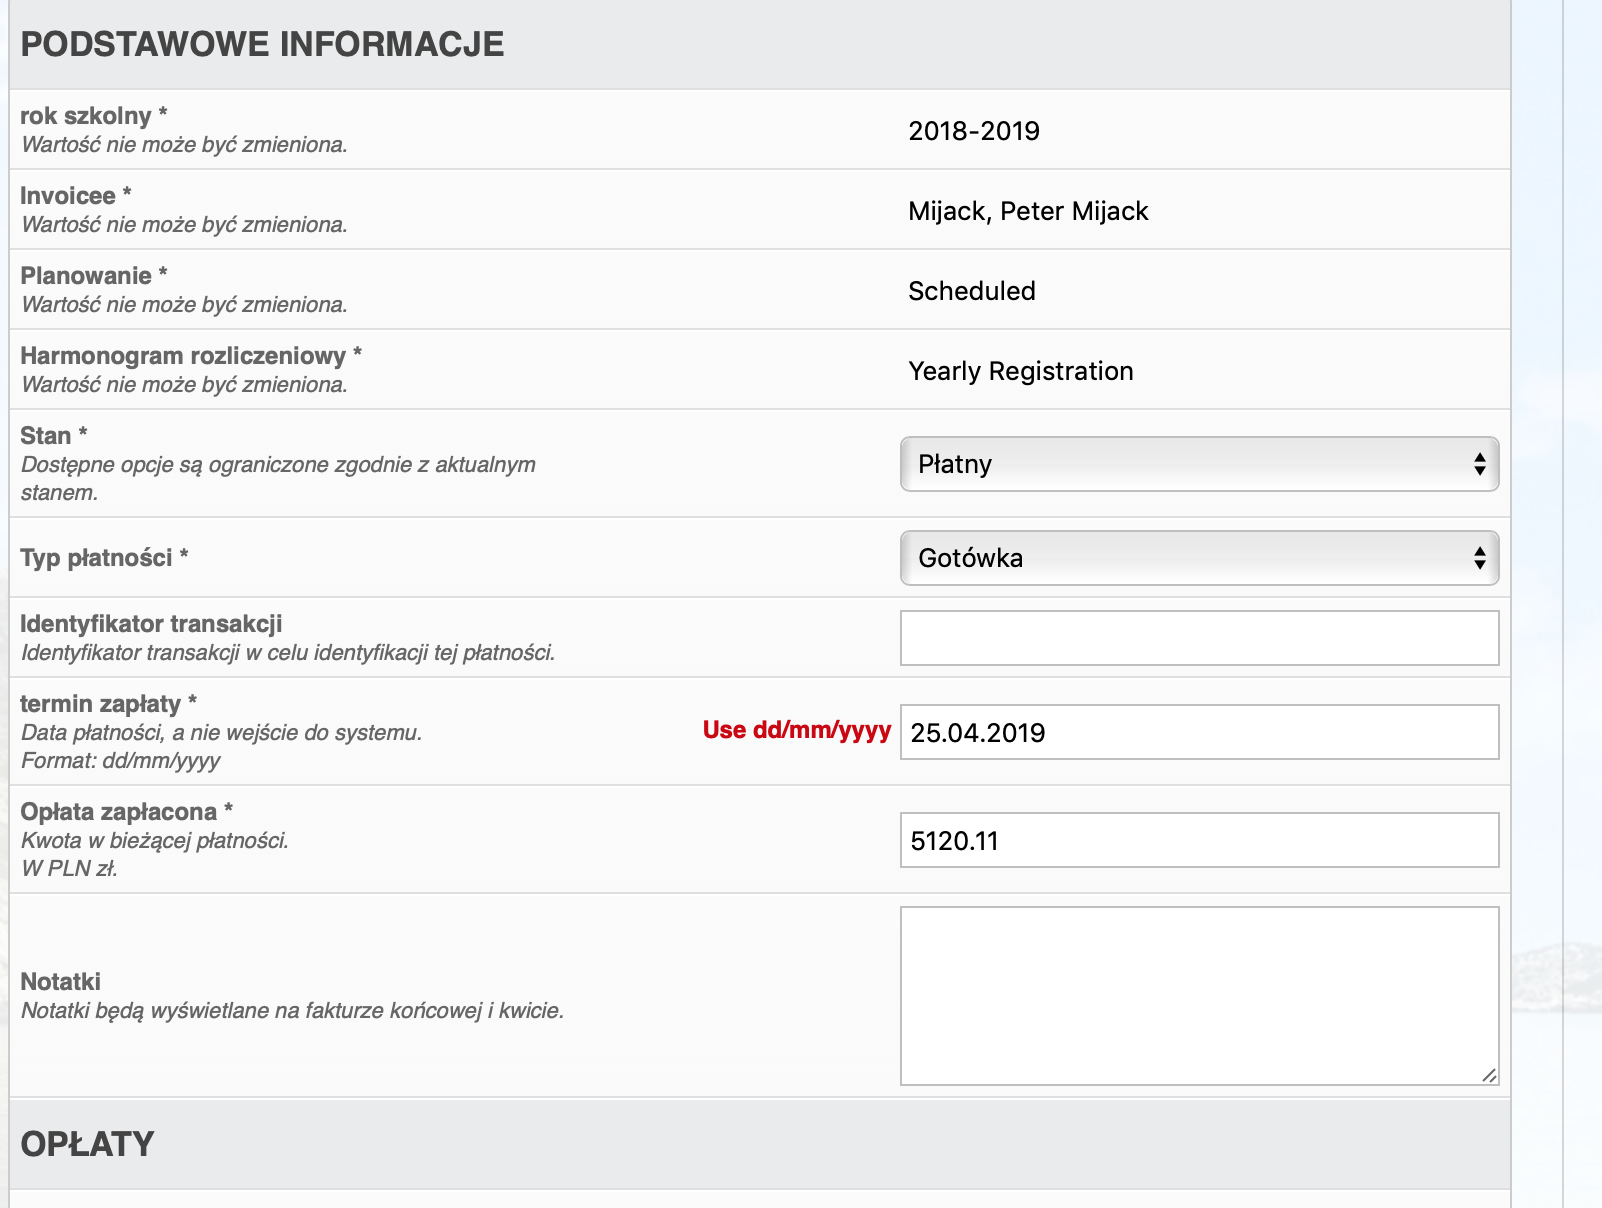Click the Notatki textarea resize handle

click(x=1489, y=1075)
